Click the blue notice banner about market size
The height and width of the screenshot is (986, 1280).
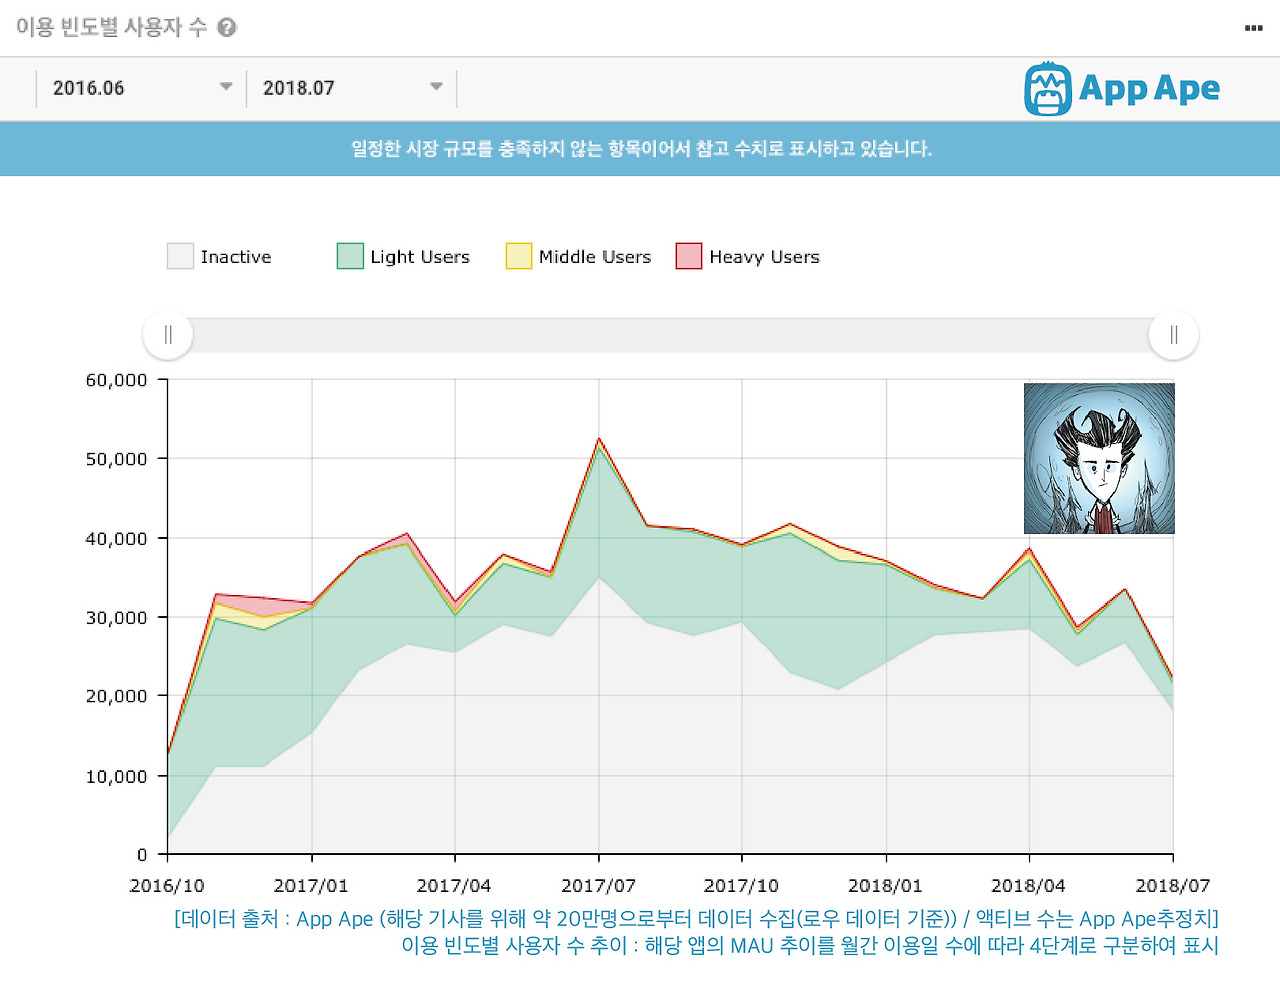pos(640,148)
